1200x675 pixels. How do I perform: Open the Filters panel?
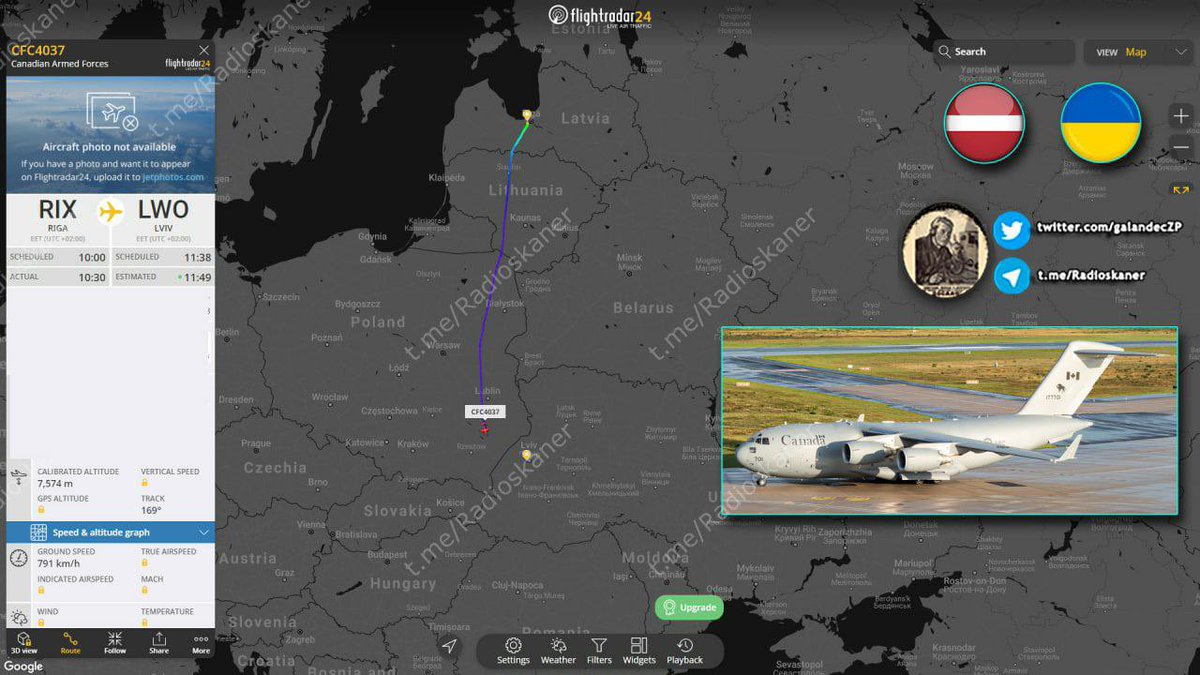(x=599, y=651)
